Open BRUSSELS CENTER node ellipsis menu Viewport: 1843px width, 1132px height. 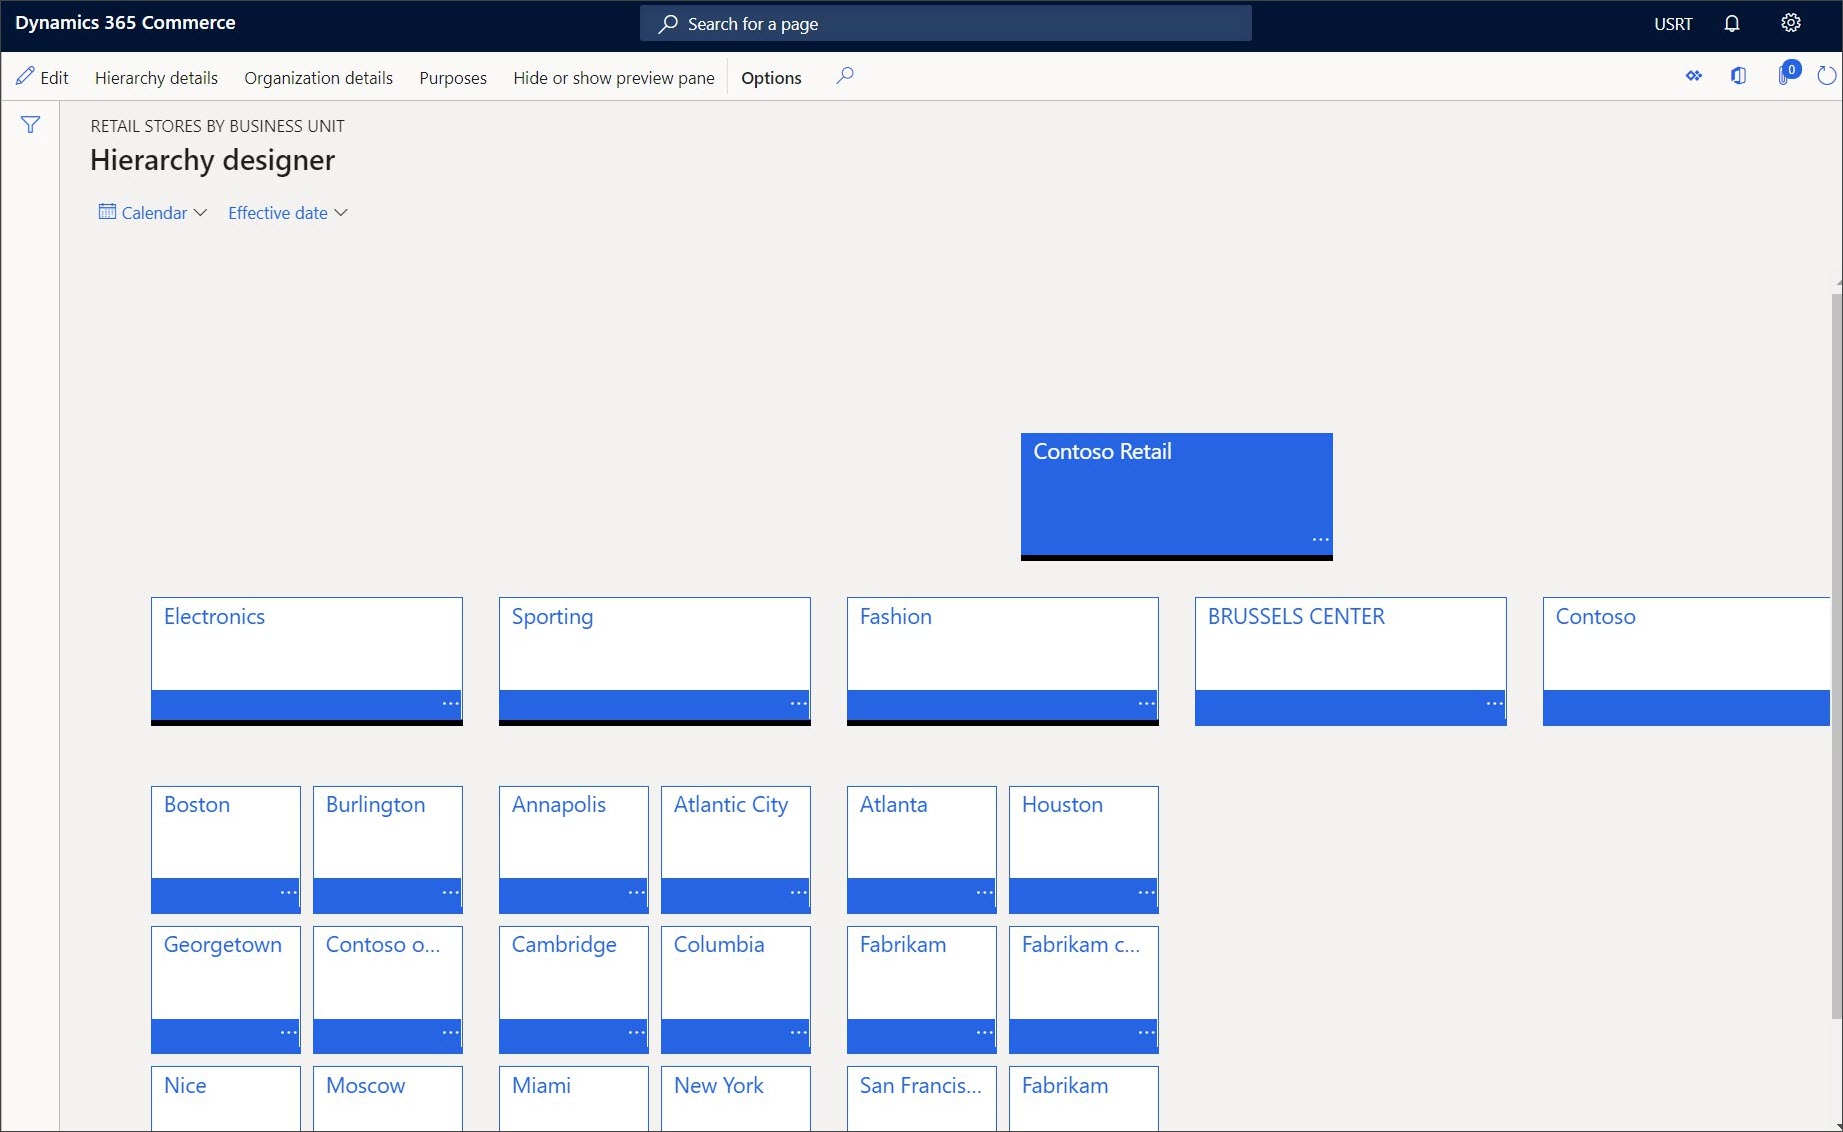pyautogui.click(x=1494, y=704)
